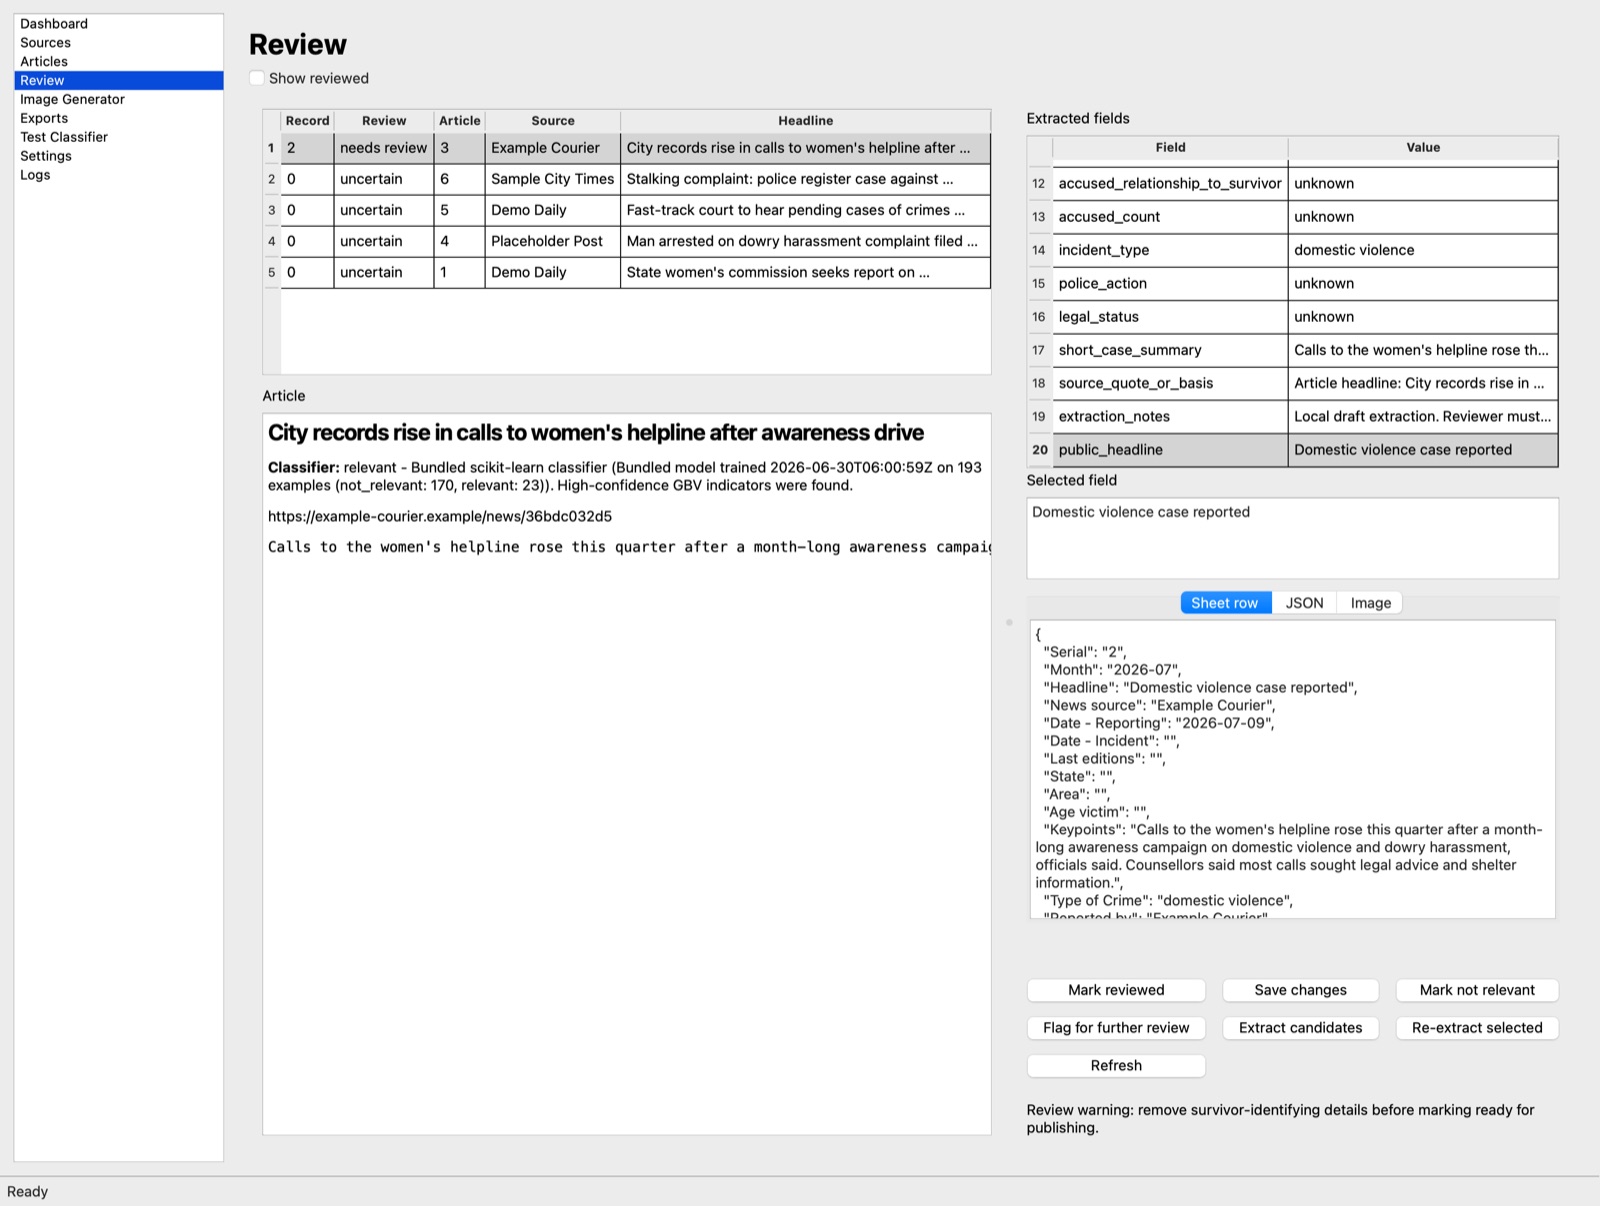
Task: Click the example-courier article URL
Action: [440, 517]
